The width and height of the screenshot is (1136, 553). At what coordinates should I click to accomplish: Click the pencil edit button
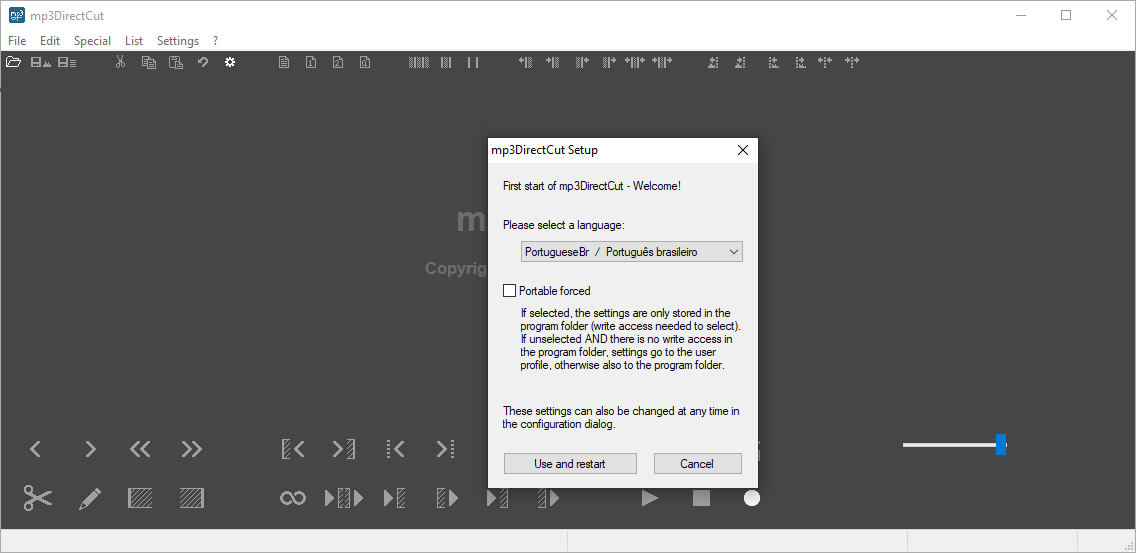90,498
